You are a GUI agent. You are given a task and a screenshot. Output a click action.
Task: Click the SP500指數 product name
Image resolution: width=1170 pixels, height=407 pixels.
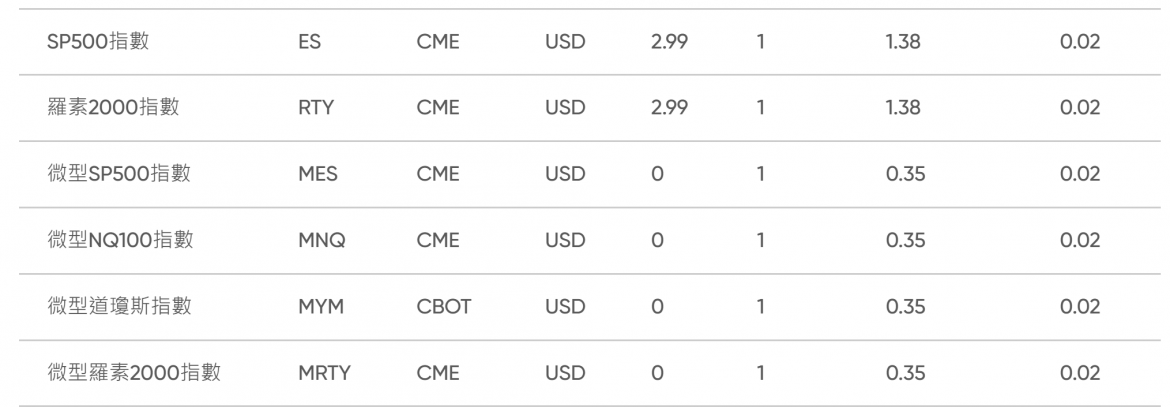(x=99, y=42)
